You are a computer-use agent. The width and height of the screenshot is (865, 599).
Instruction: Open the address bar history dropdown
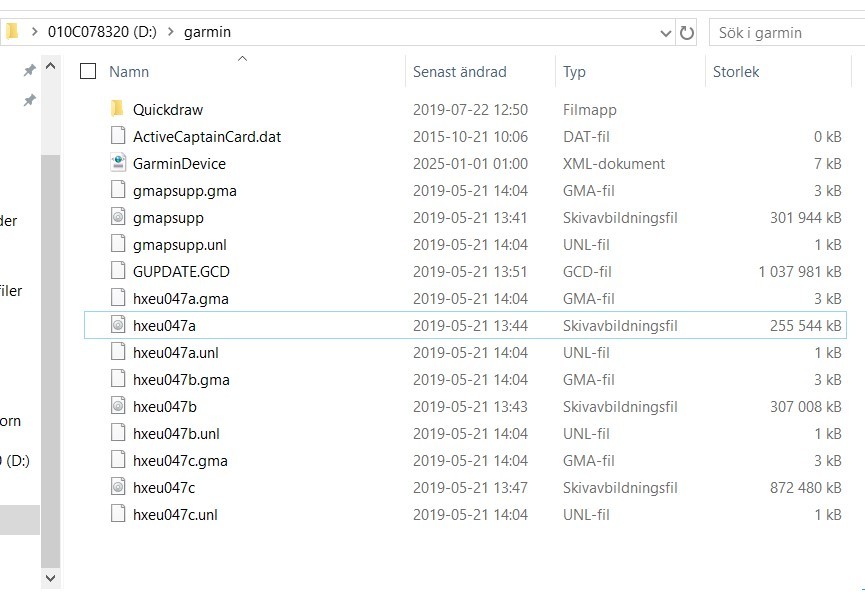coord(666,34)
